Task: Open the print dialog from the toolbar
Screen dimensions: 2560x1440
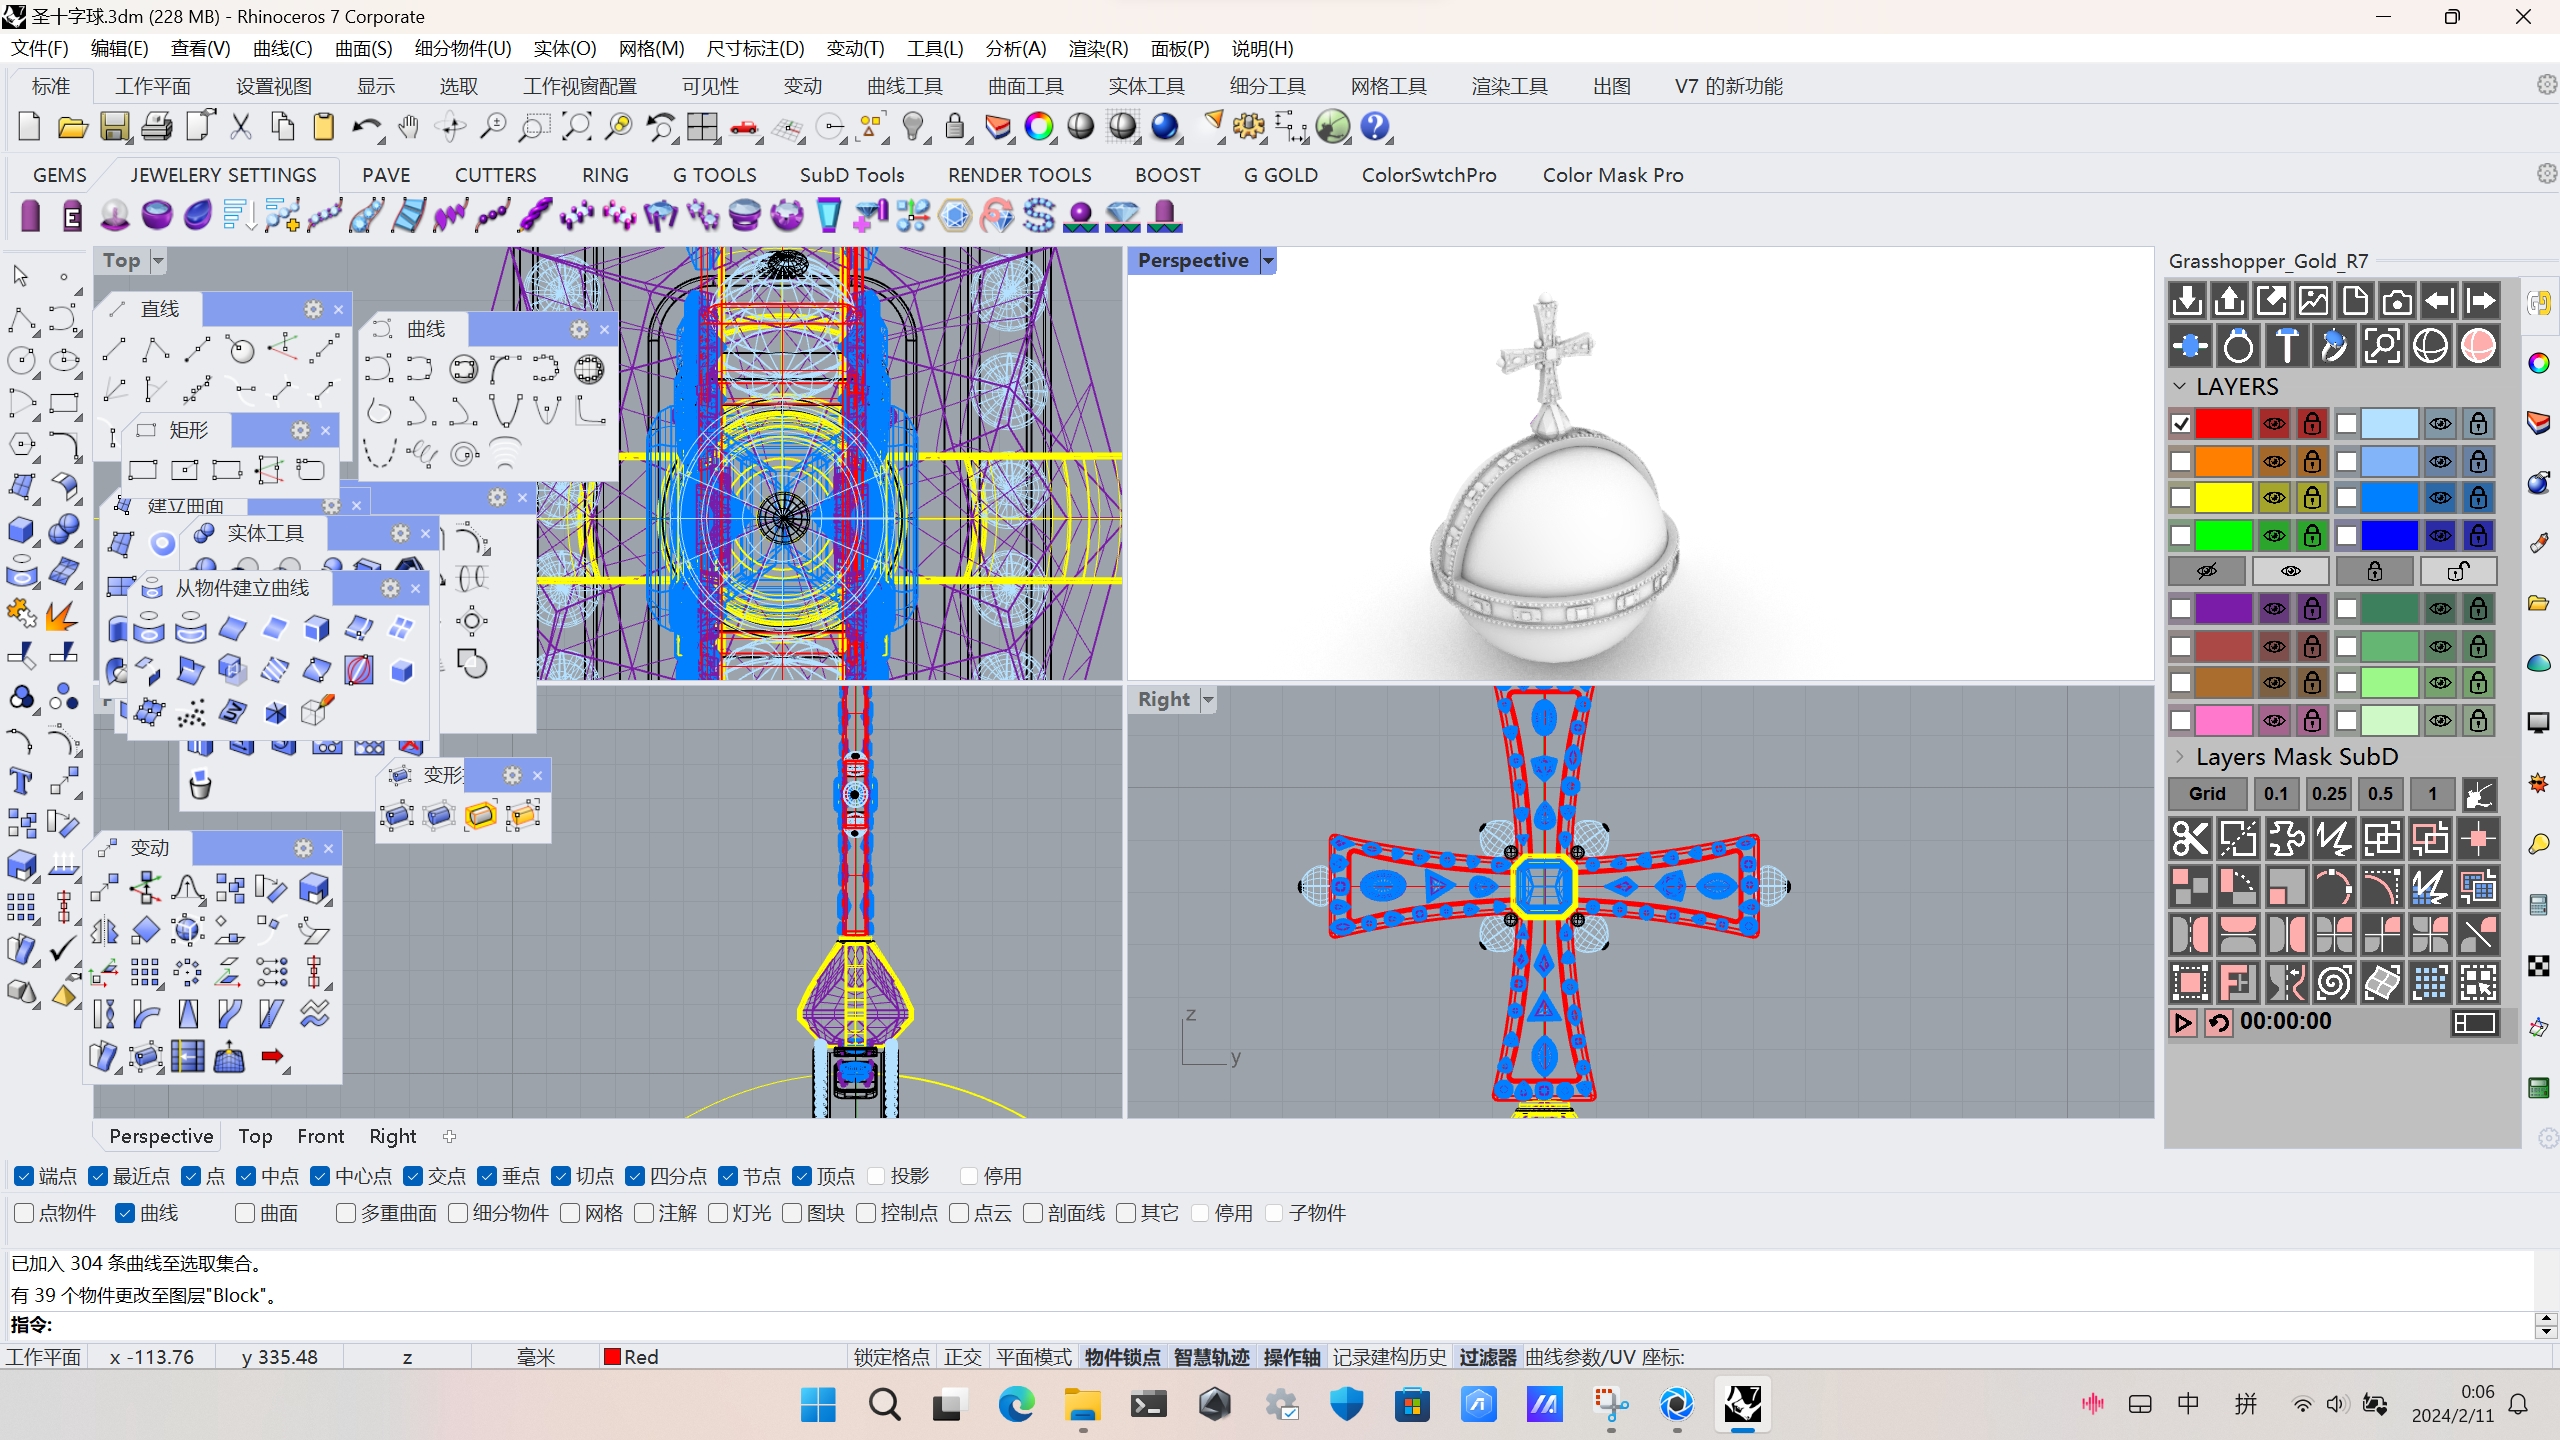Action: [156, 127]
